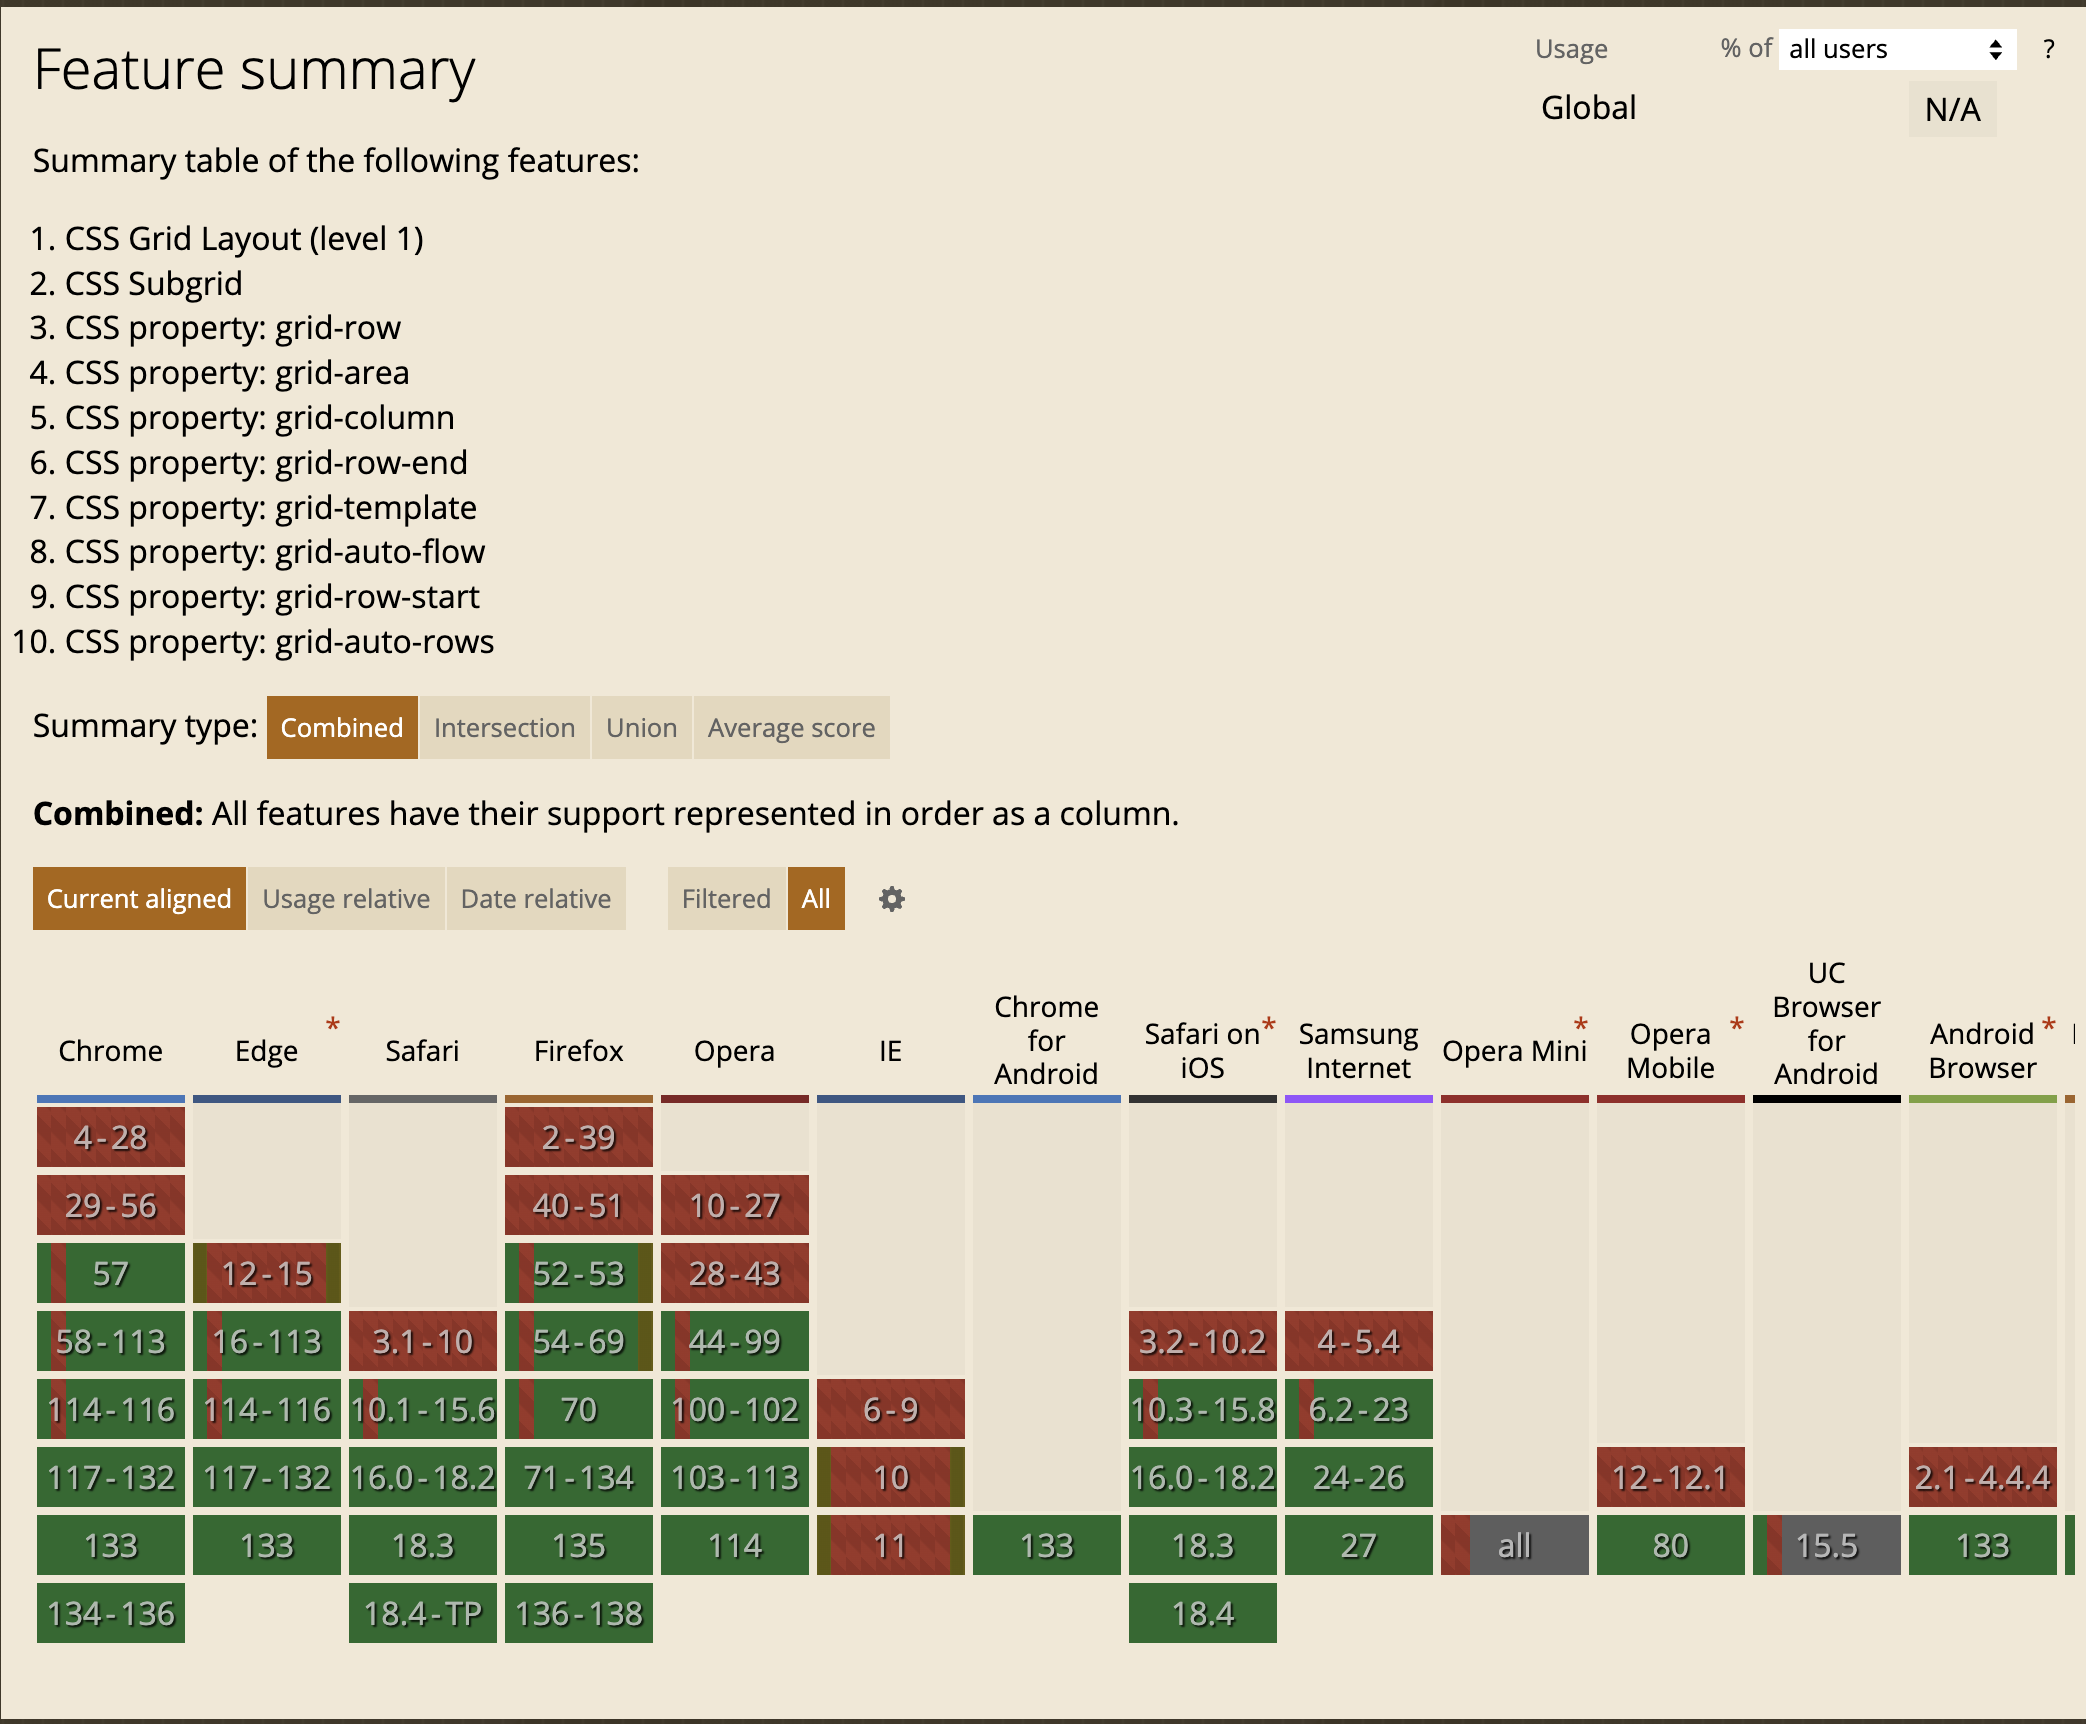Image resolution: width=2086 pixels, height=1724 pixels.
Task: Select Android Browser cell 133
Action: click(1983, 1545)
